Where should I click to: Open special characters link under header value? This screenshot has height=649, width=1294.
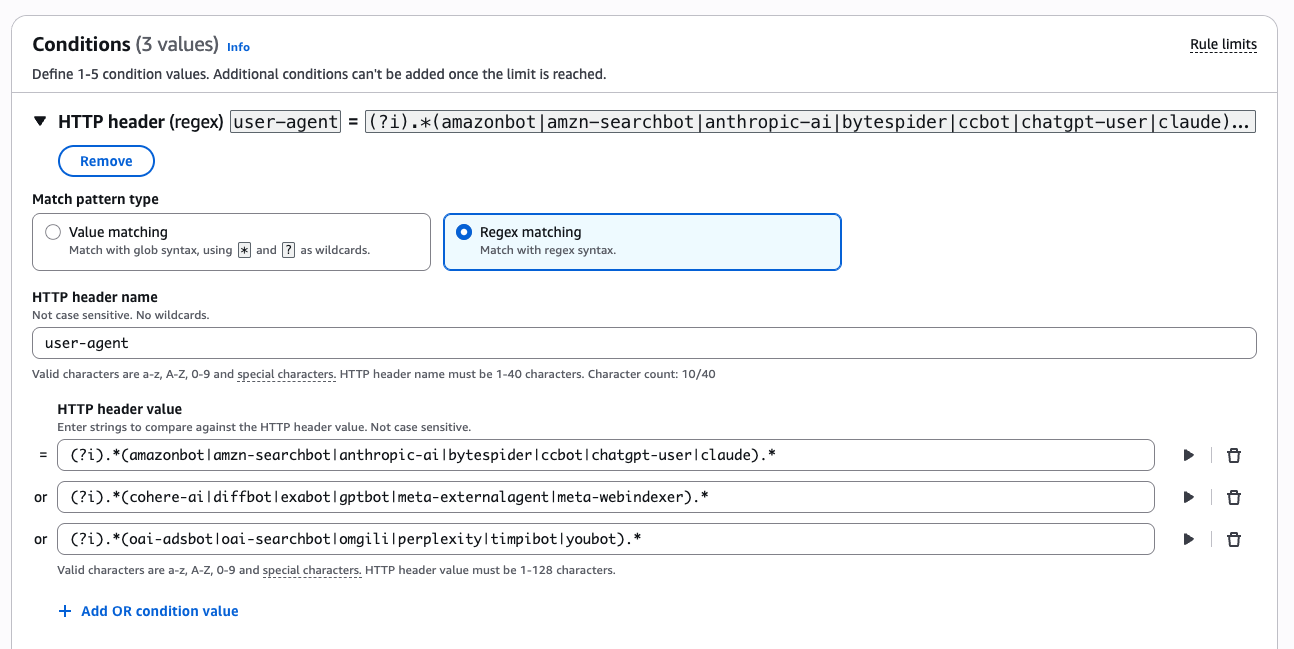tap(311, 570)
